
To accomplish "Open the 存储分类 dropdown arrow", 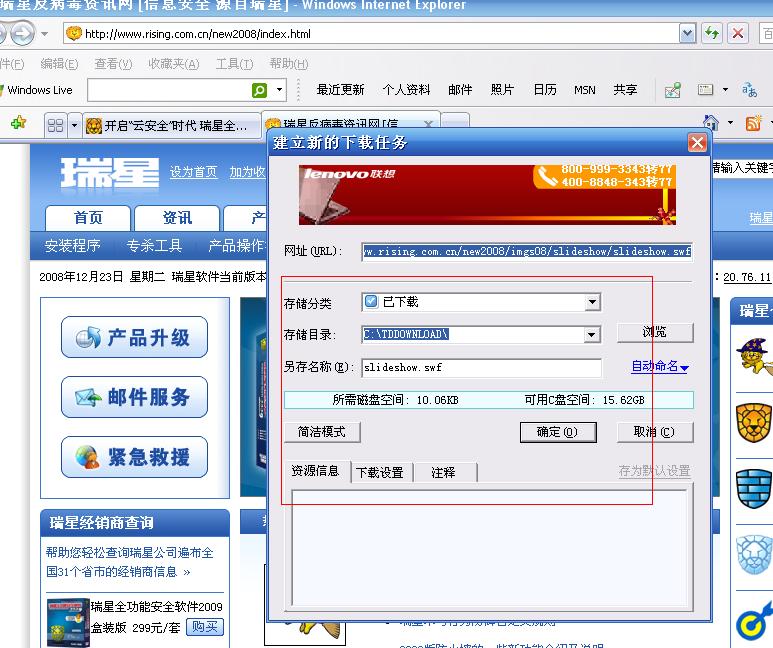I will tap(592, 302).
